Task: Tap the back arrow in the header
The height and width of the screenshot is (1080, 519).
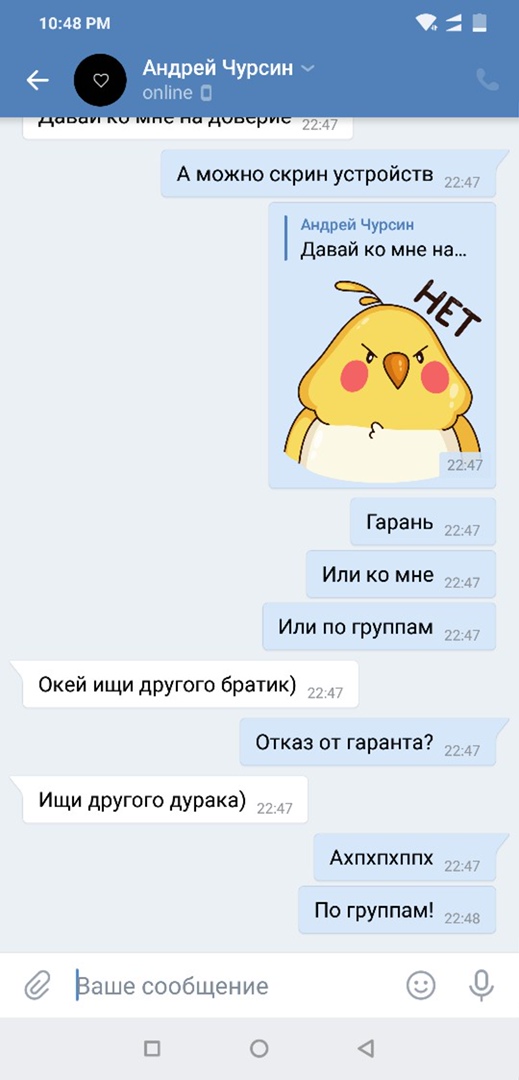Action: tap(37, 81)
